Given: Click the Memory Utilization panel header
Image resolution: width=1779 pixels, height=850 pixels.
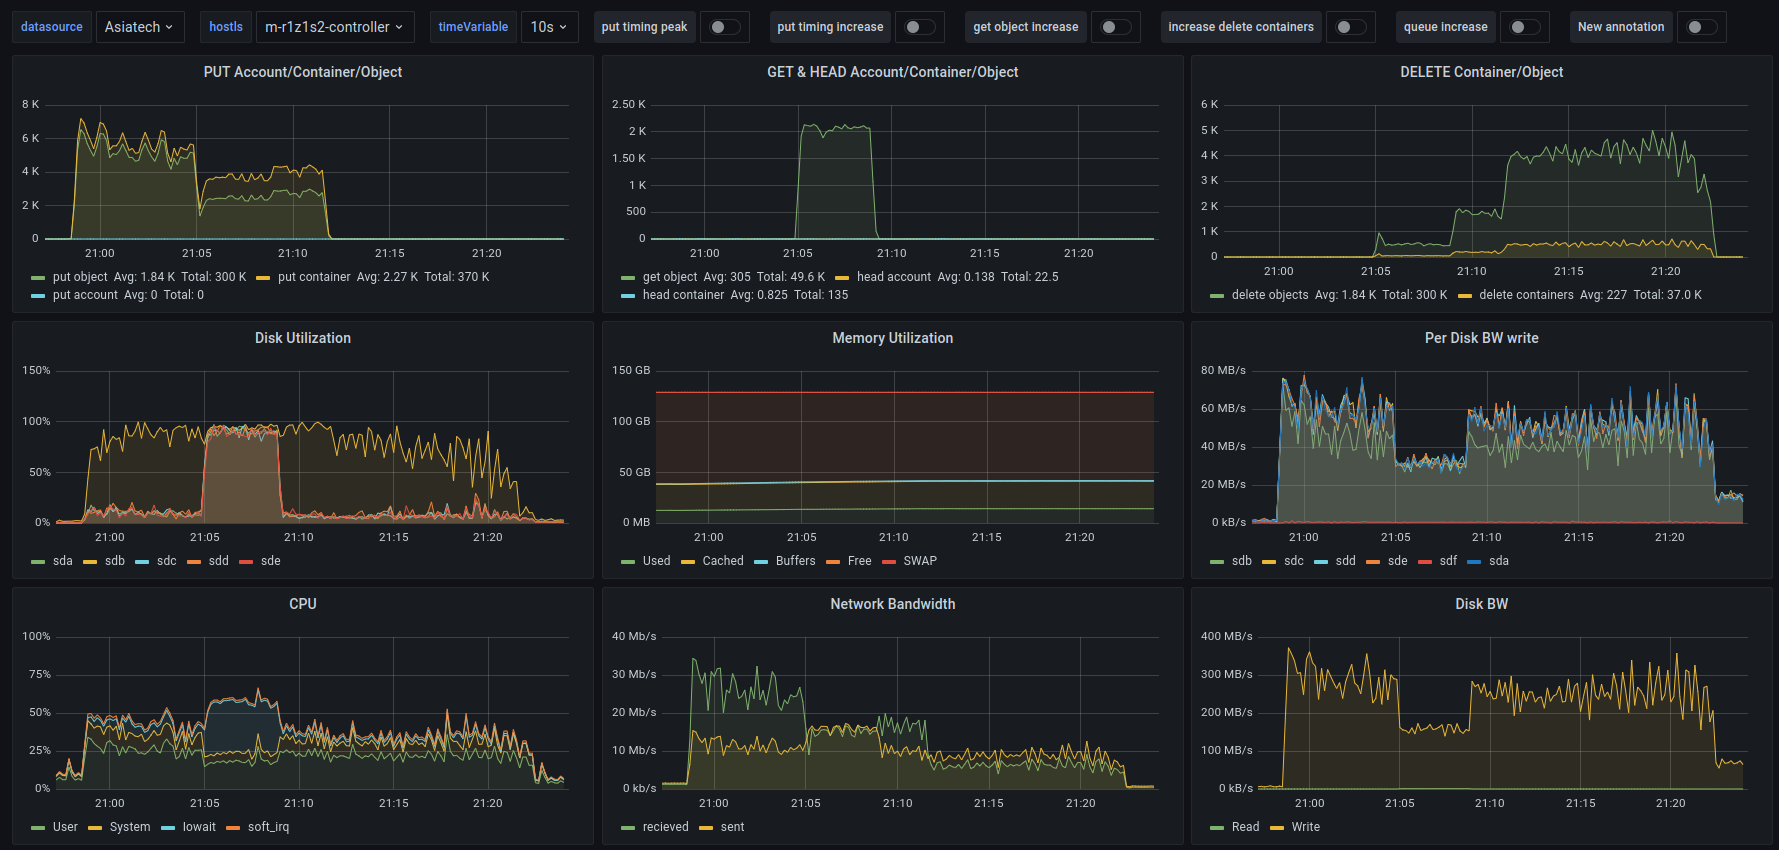Looking at the screenshot, I should [x=892, y=338].
